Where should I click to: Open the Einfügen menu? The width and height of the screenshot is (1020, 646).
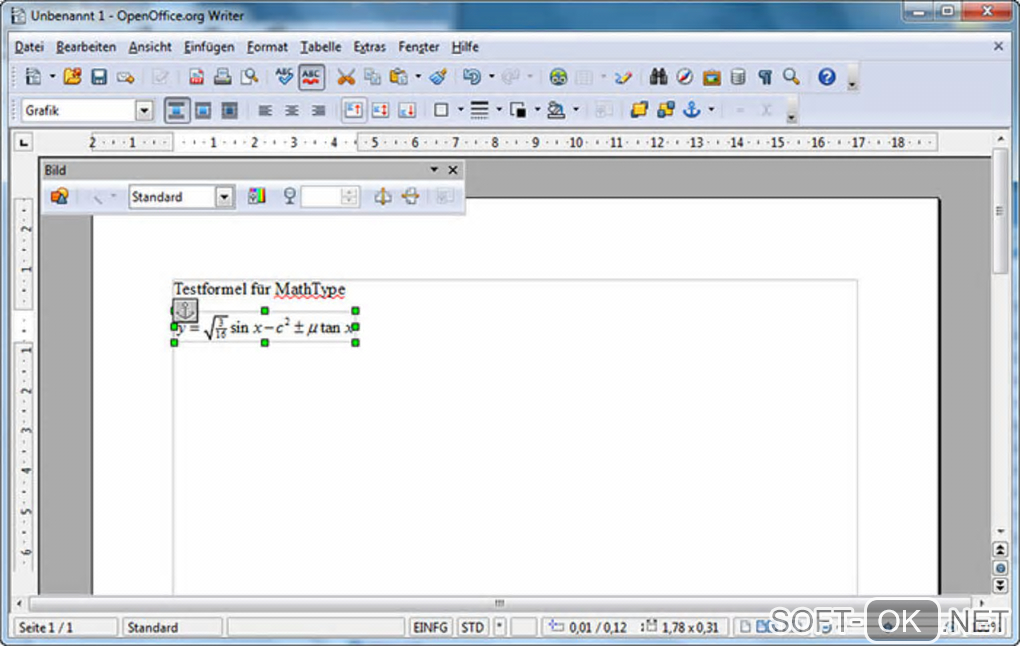coord(209,47)
